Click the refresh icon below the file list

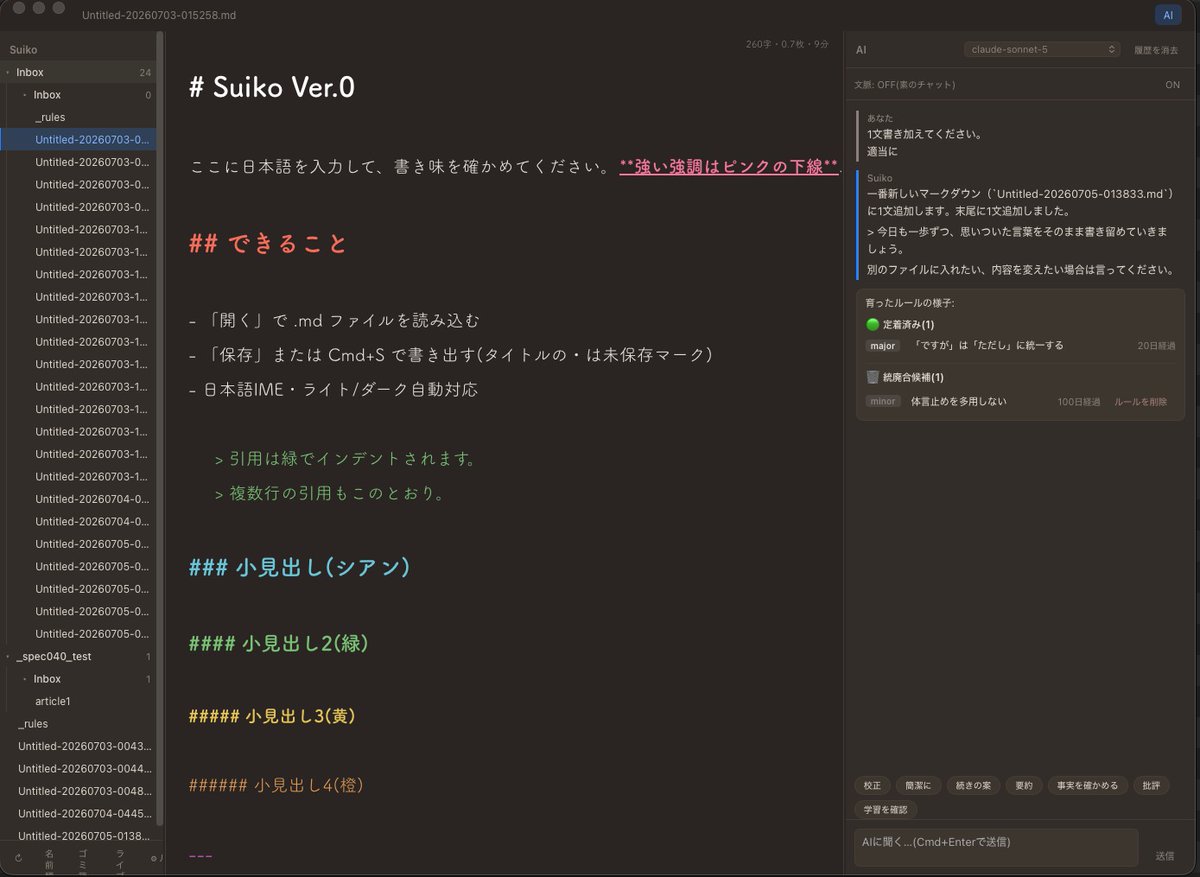(x=18, y=858)
